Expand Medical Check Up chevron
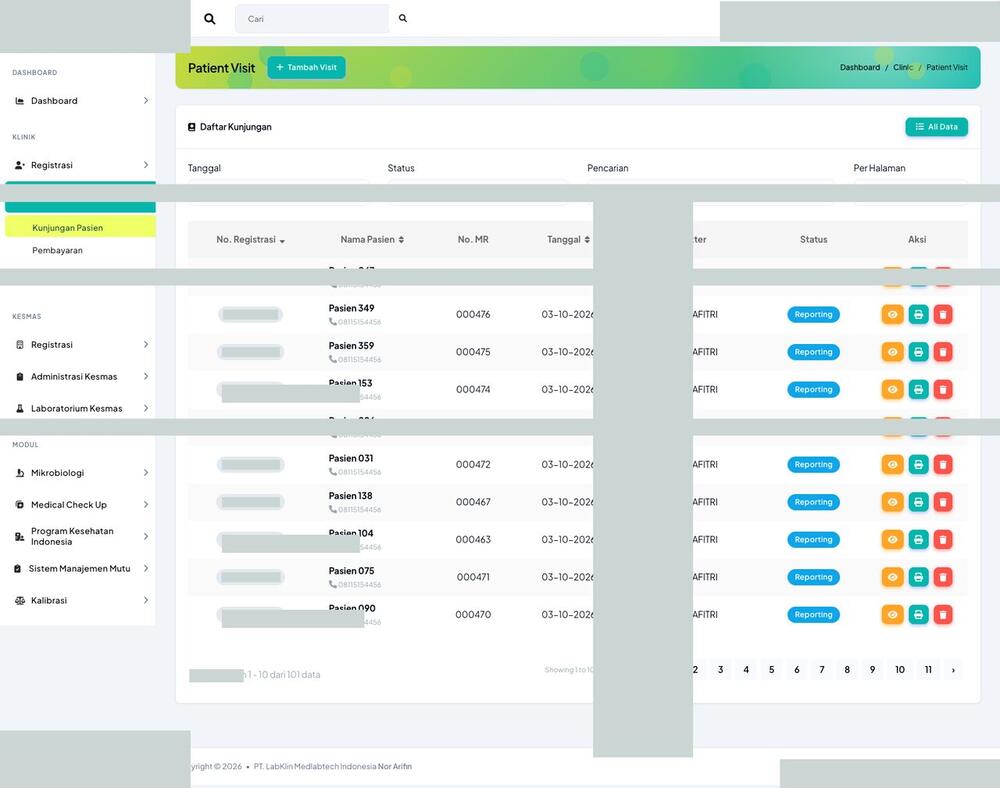 pos(146,505)
